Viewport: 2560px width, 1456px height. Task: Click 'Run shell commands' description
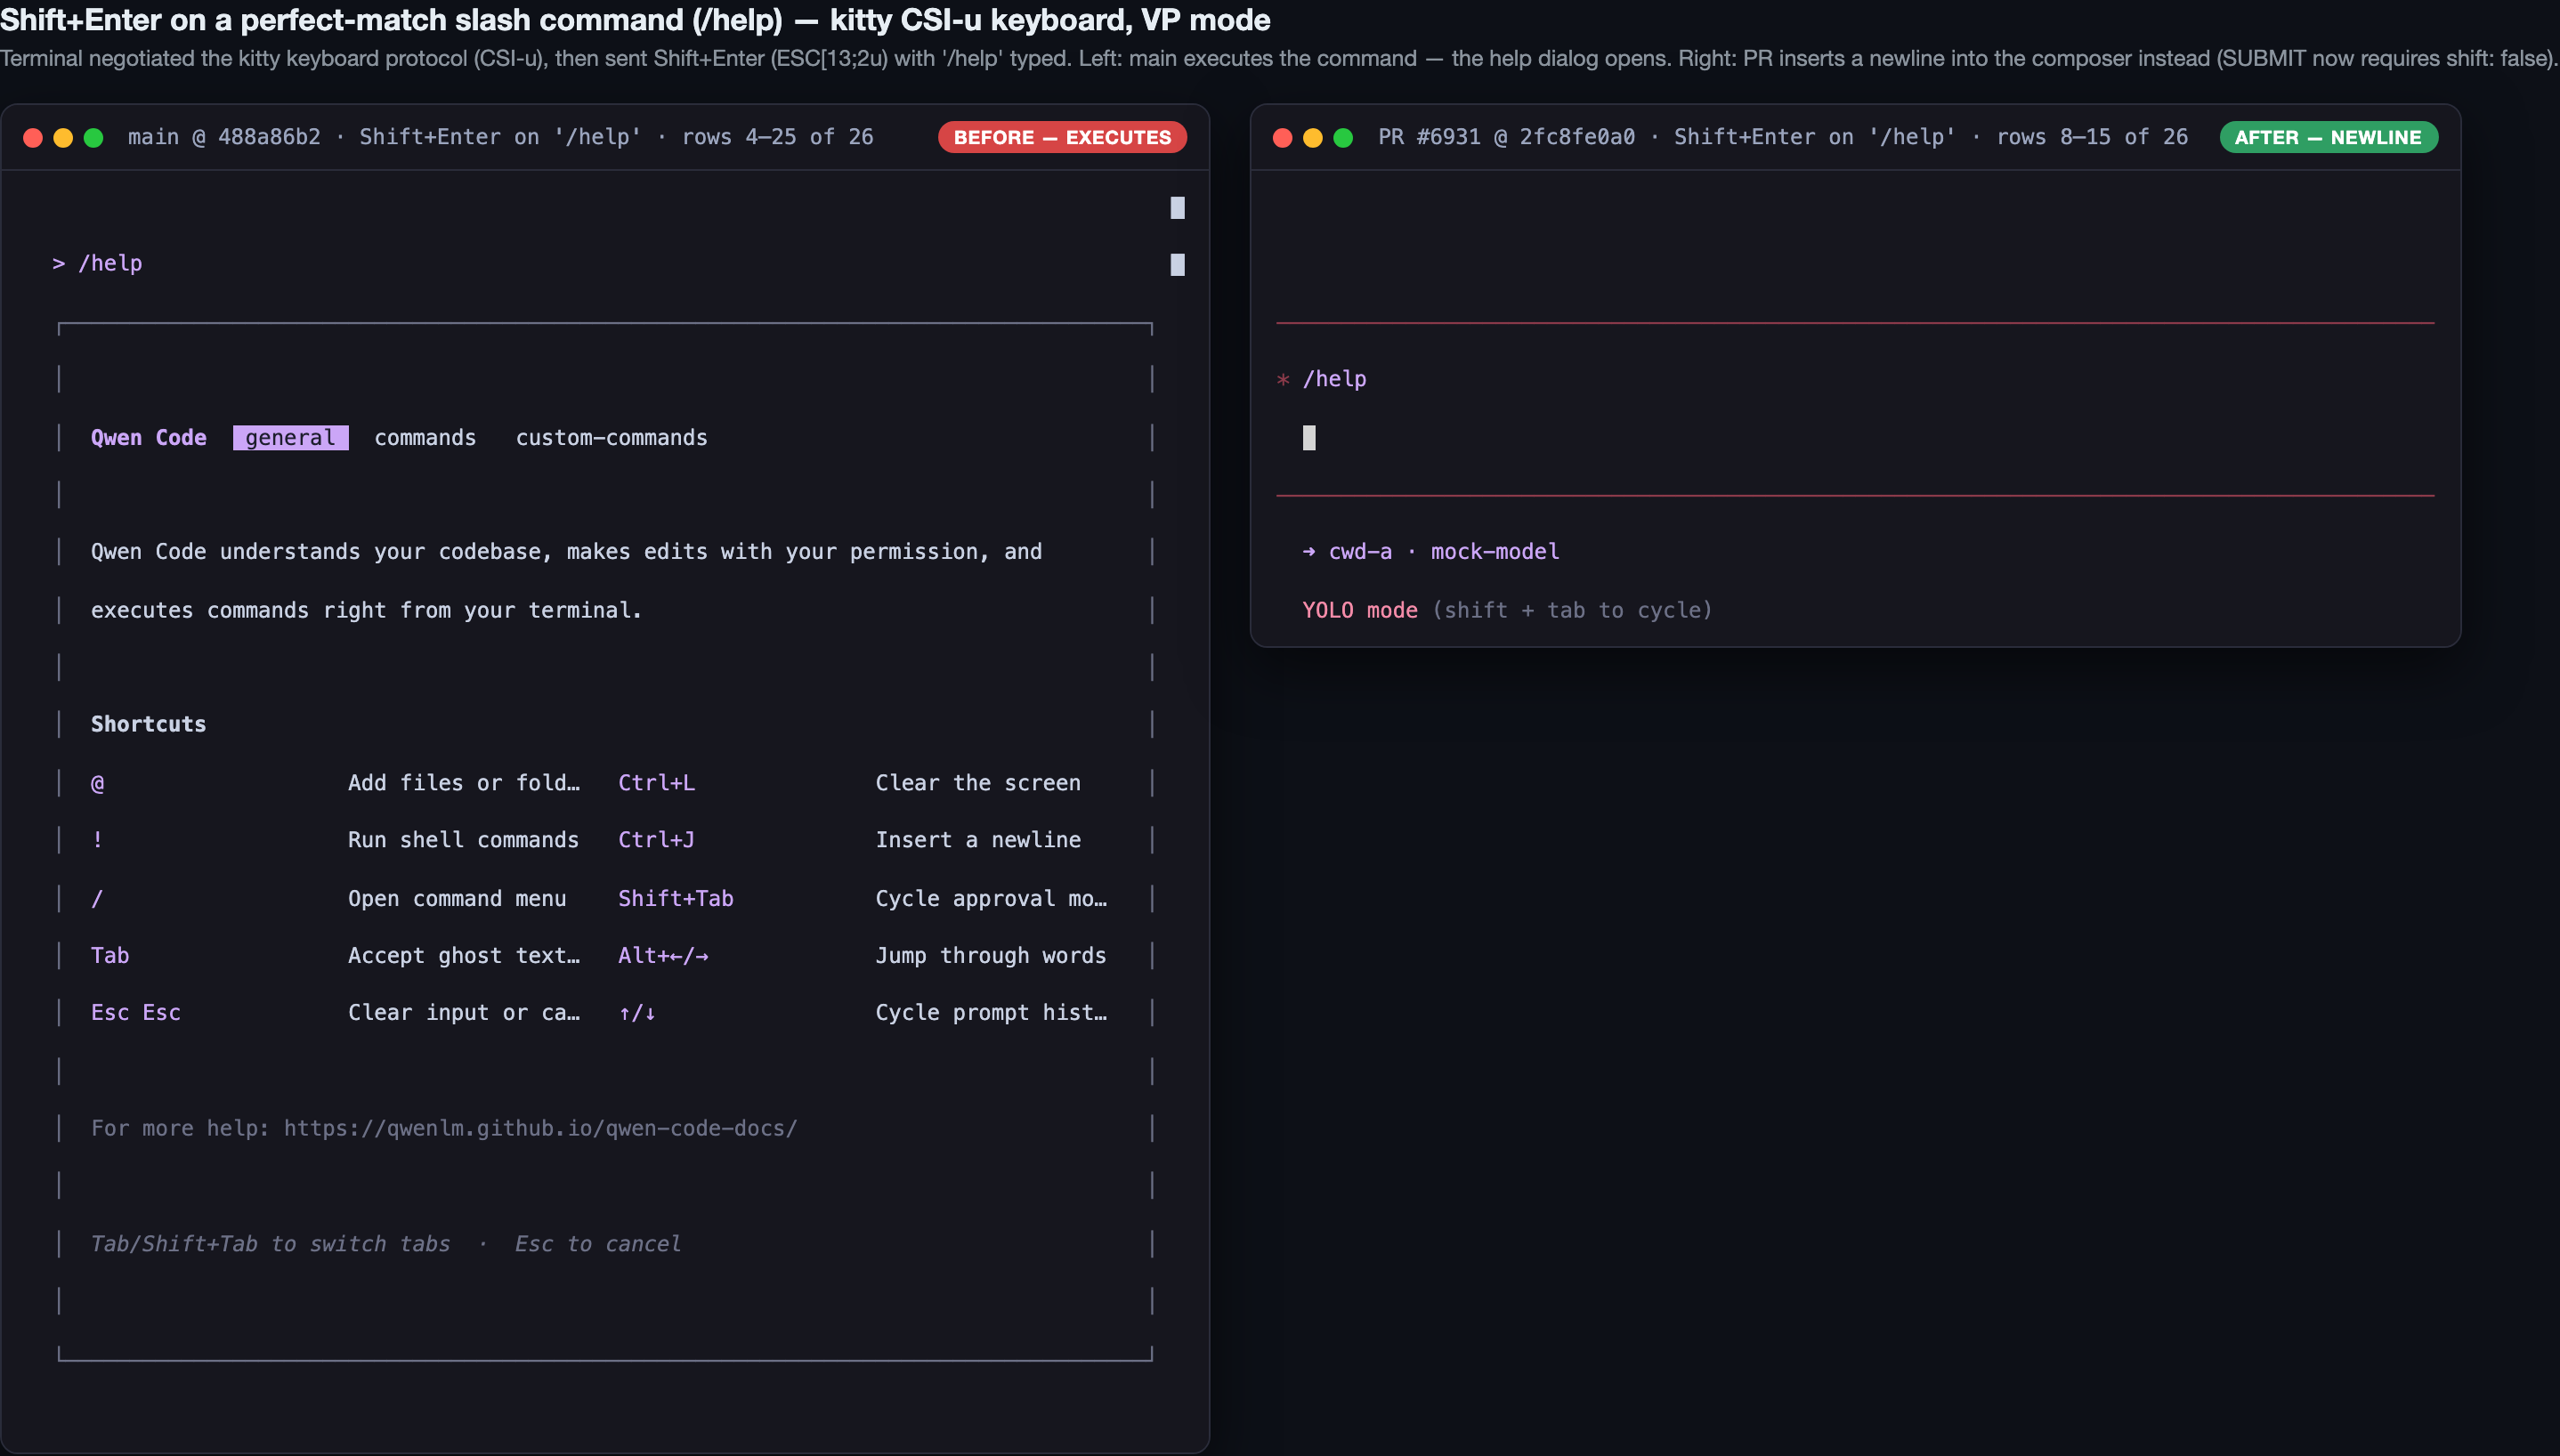point(463,840)
